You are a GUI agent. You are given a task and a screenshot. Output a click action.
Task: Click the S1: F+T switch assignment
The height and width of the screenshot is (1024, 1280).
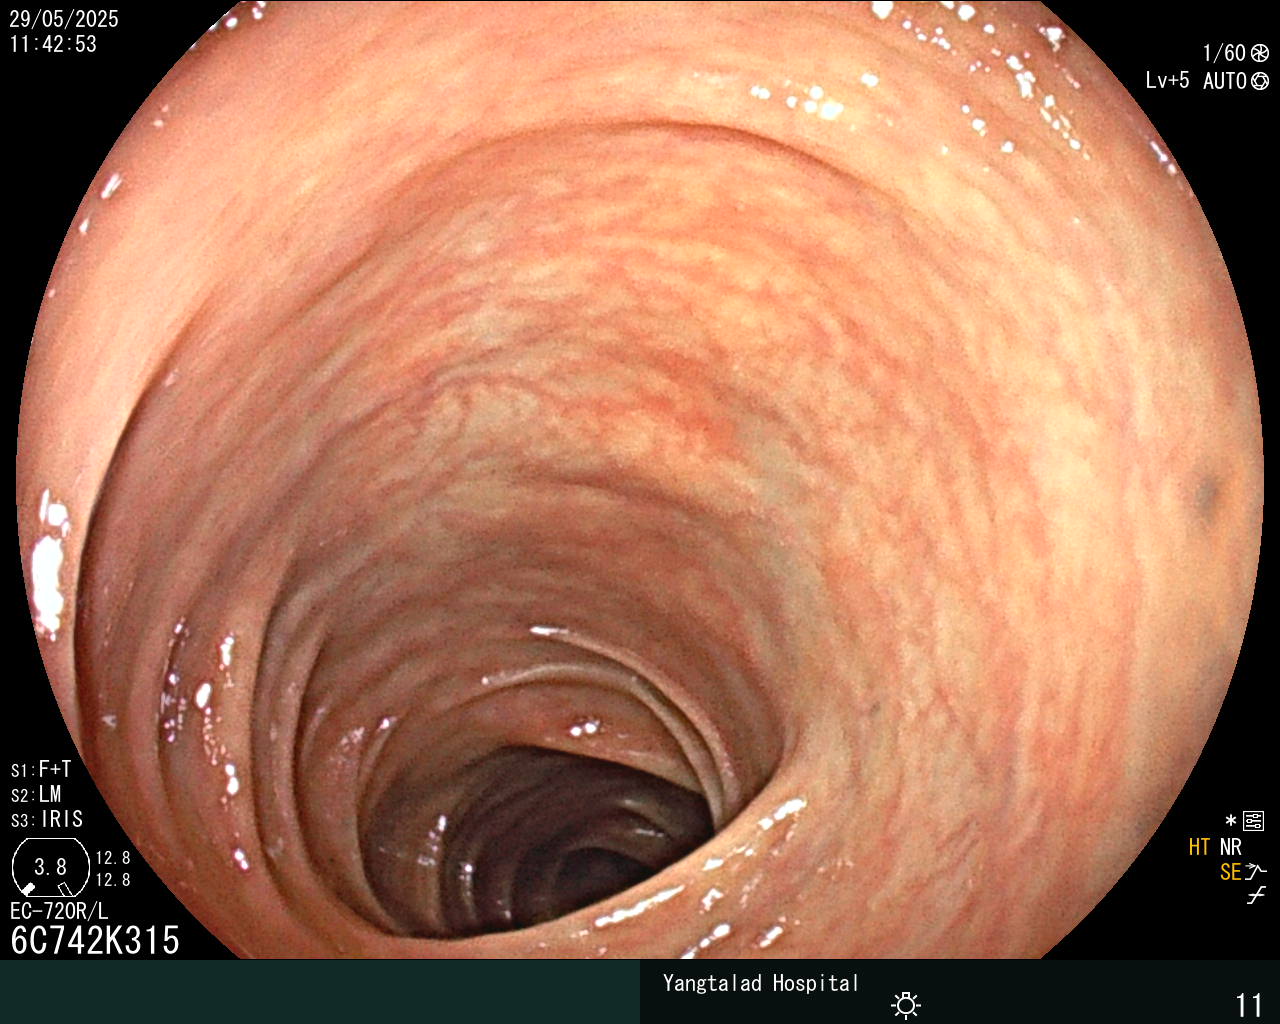point(41,769)
